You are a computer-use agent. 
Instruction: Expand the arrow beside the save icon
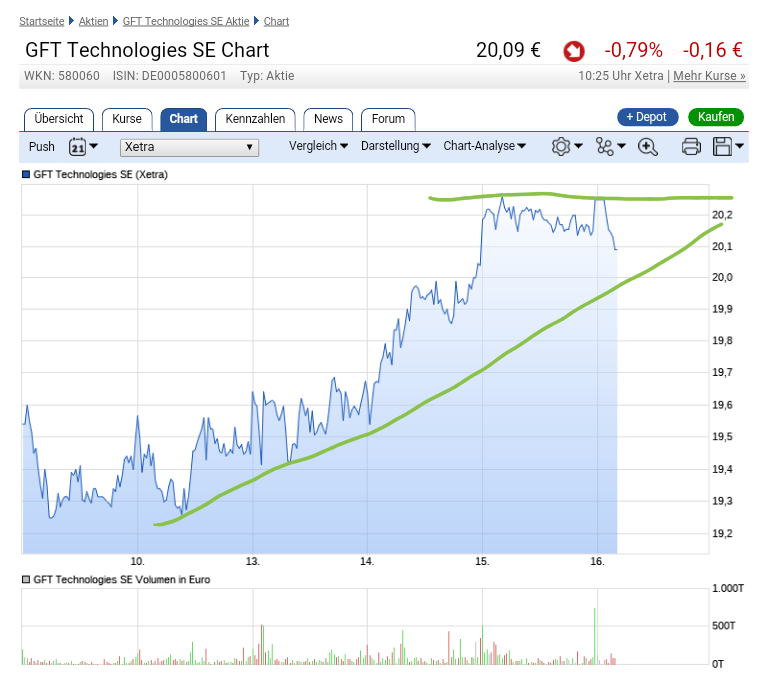[x=740, y=146]
